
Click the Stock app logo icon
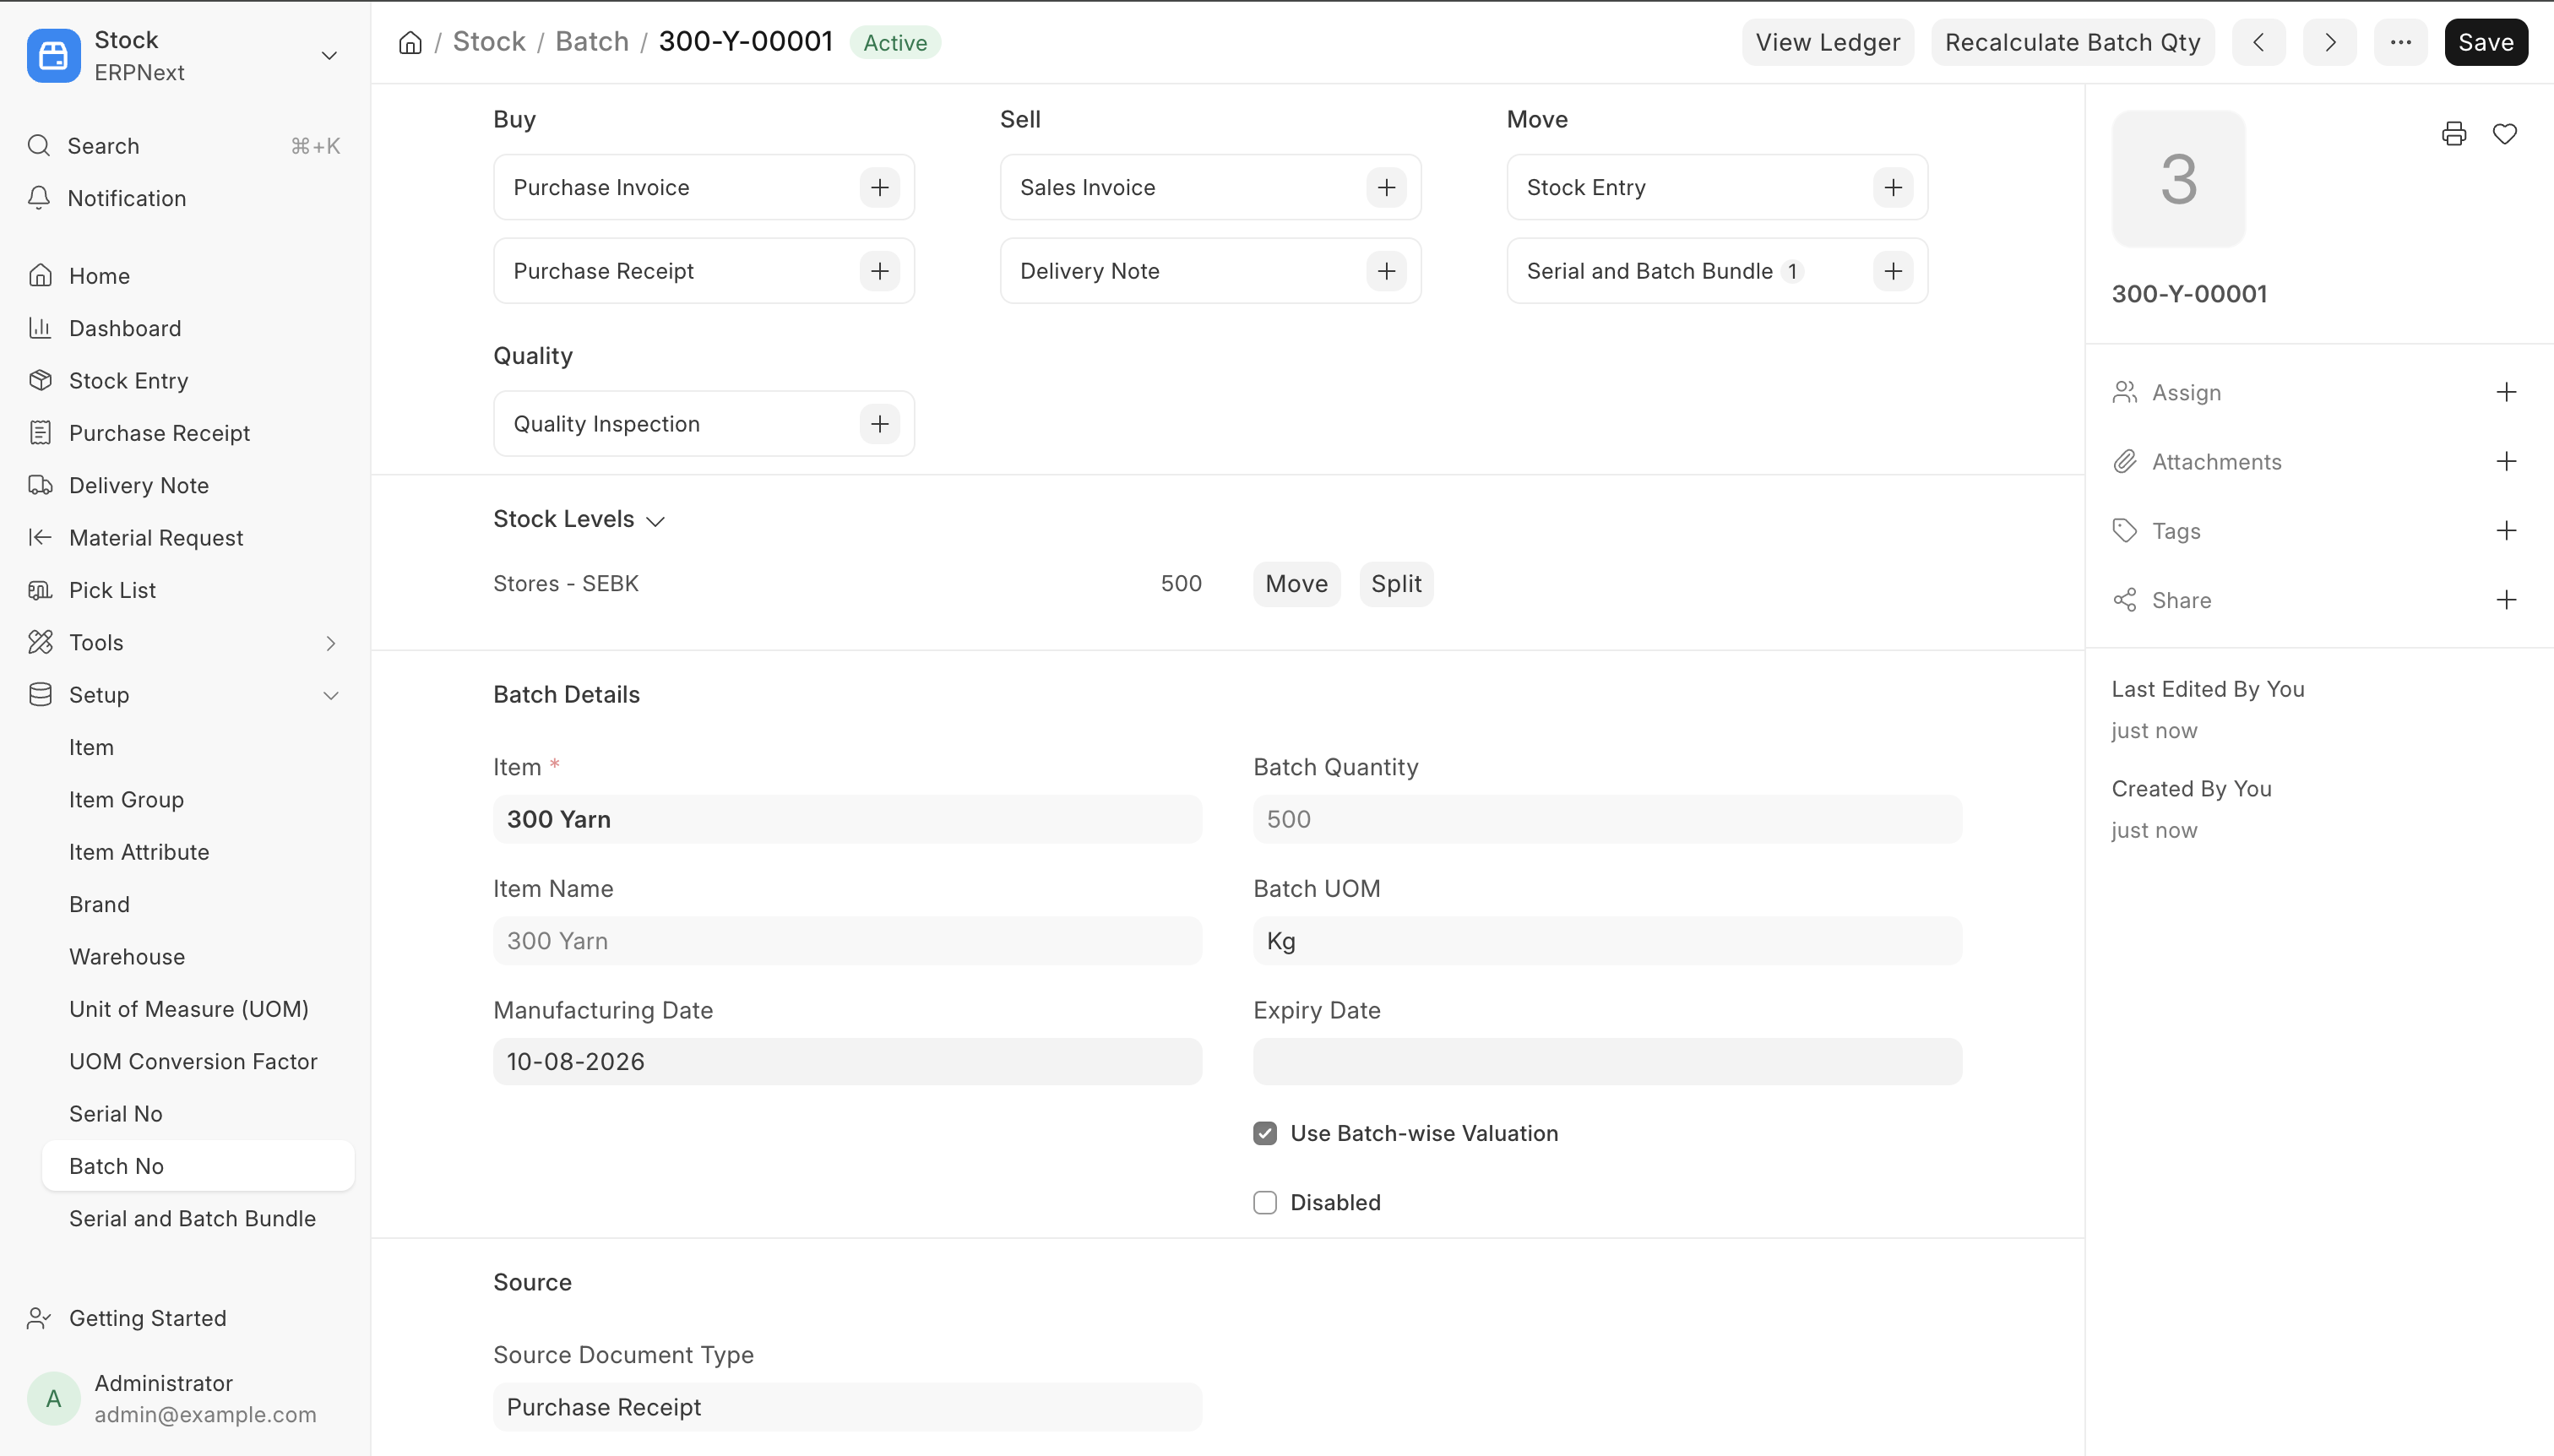coord(54,55)
